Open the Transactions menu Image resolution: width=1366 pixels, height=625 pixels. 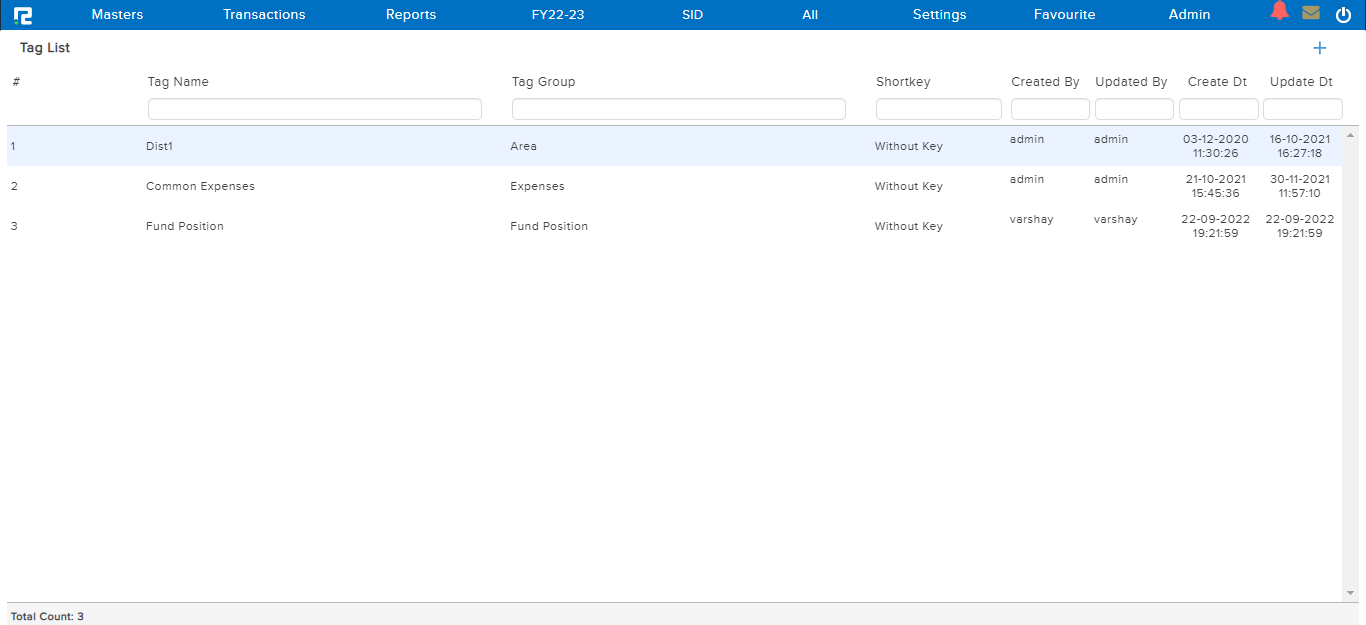click(264, 14)
